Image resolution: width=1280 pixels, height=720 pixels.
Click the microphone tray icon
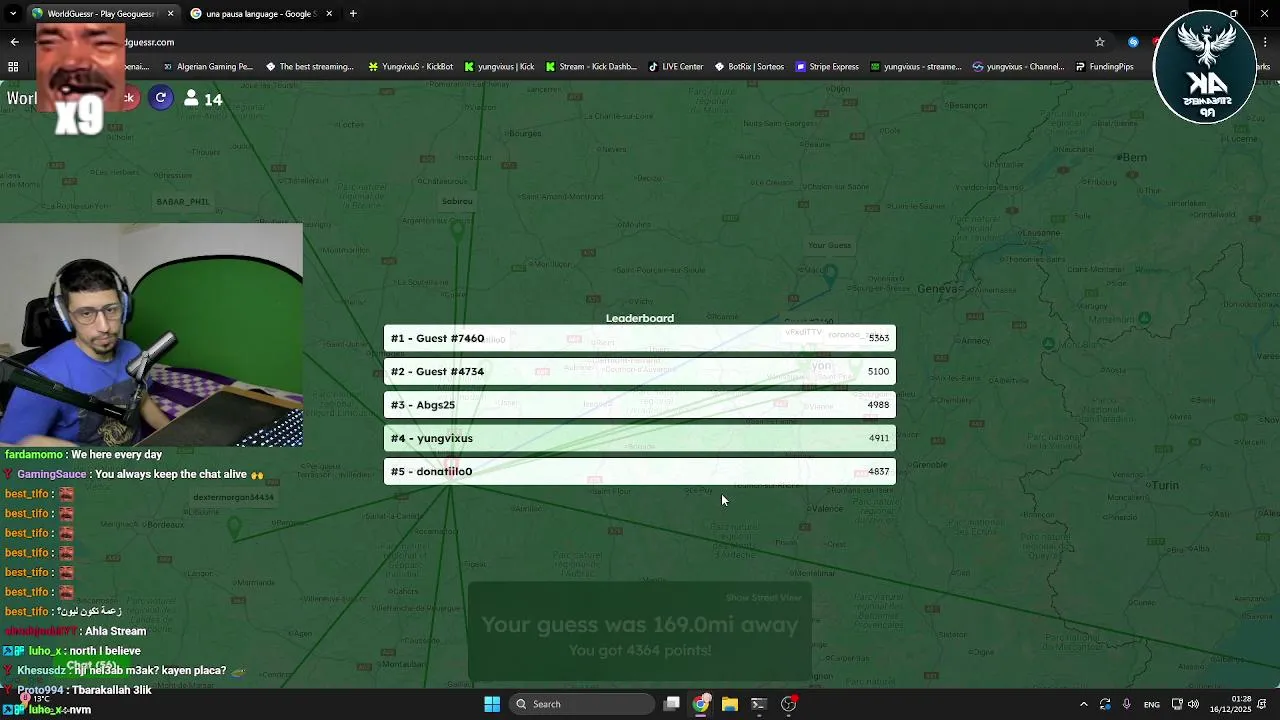pos(1127,704)
